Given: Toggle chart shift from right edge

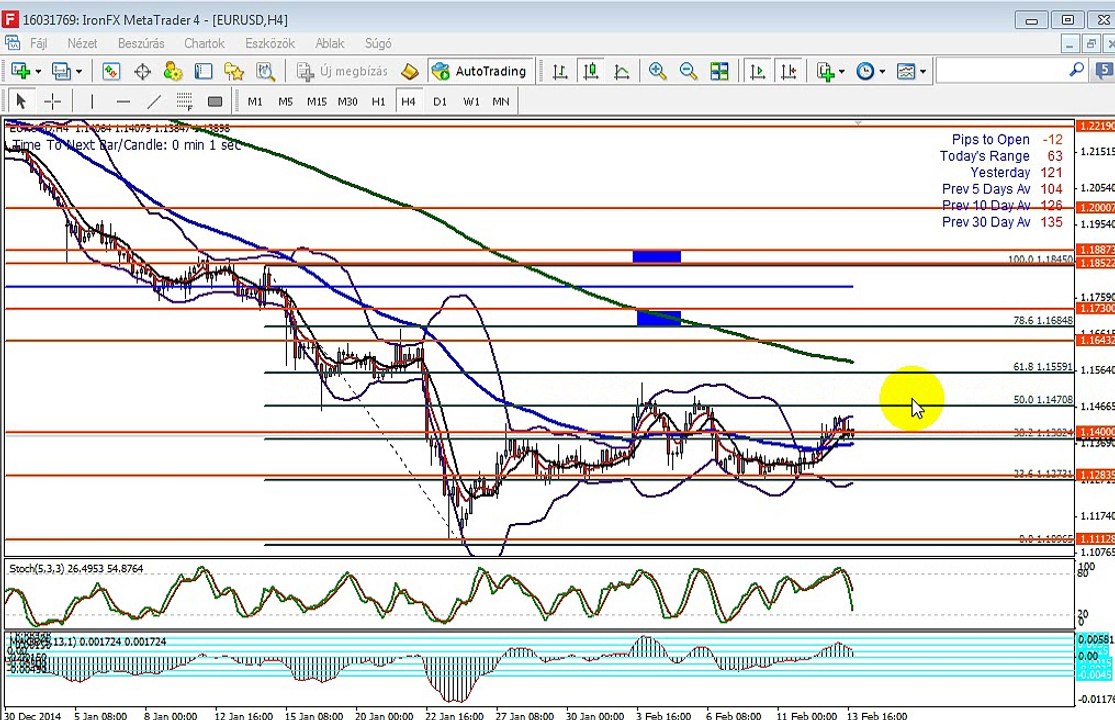Looking at the screenshot, I should pyautogui.click(x=789, y=71).
